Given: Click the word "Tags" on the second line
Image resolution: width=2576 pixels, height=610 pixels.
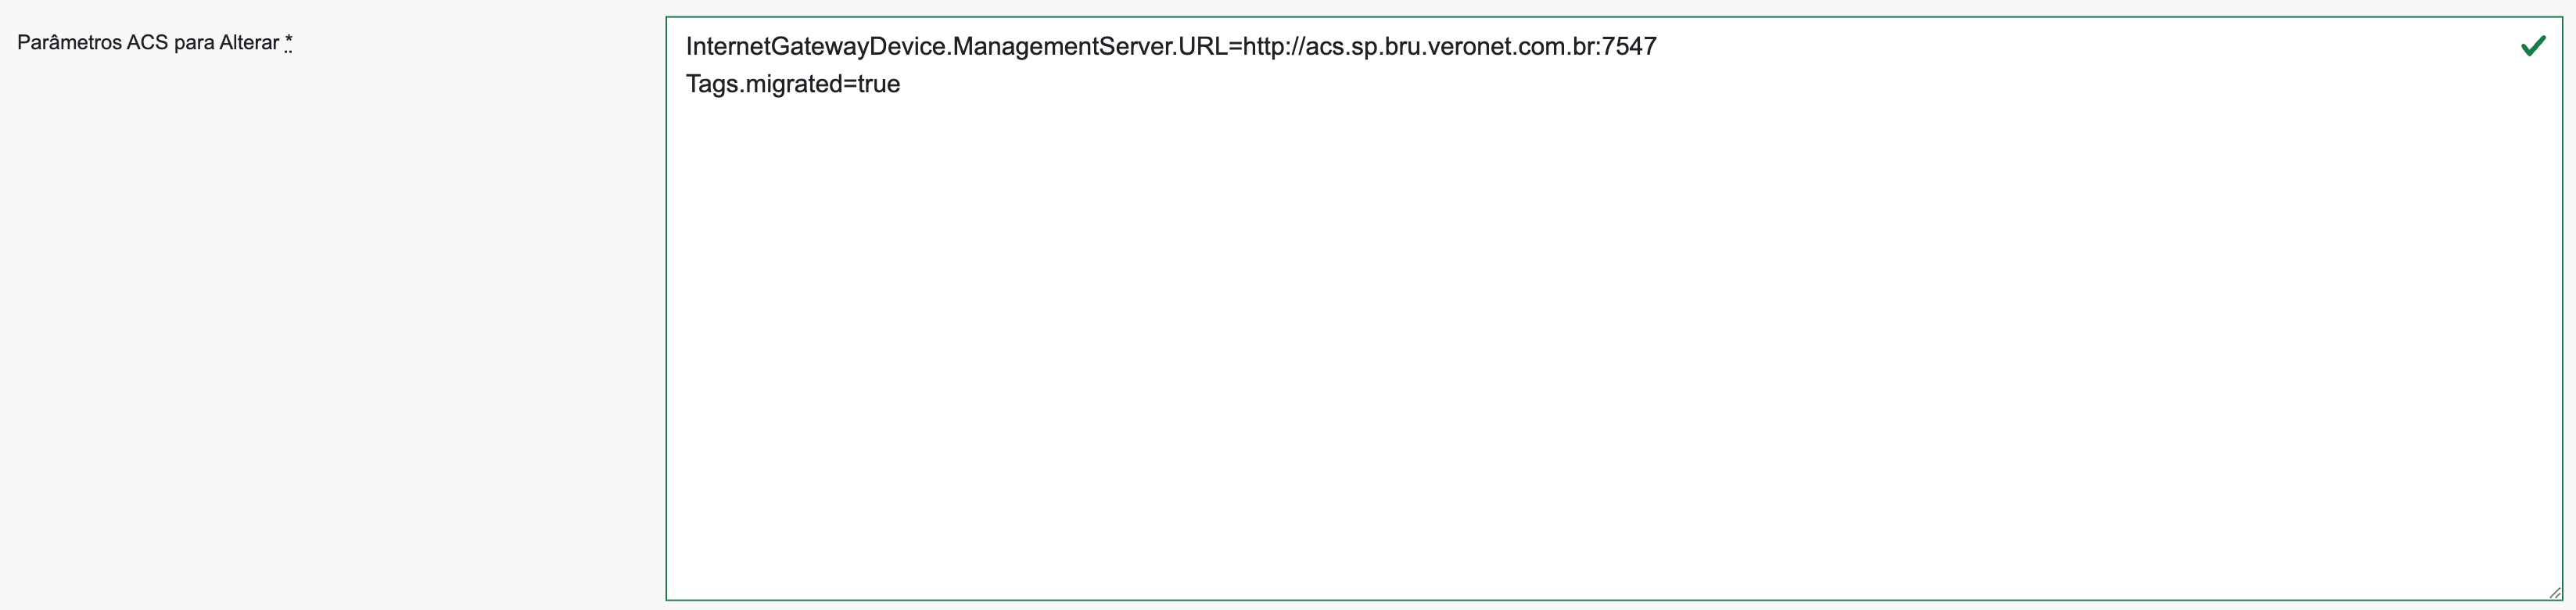Looking at the screenshot, I should 711,85.
